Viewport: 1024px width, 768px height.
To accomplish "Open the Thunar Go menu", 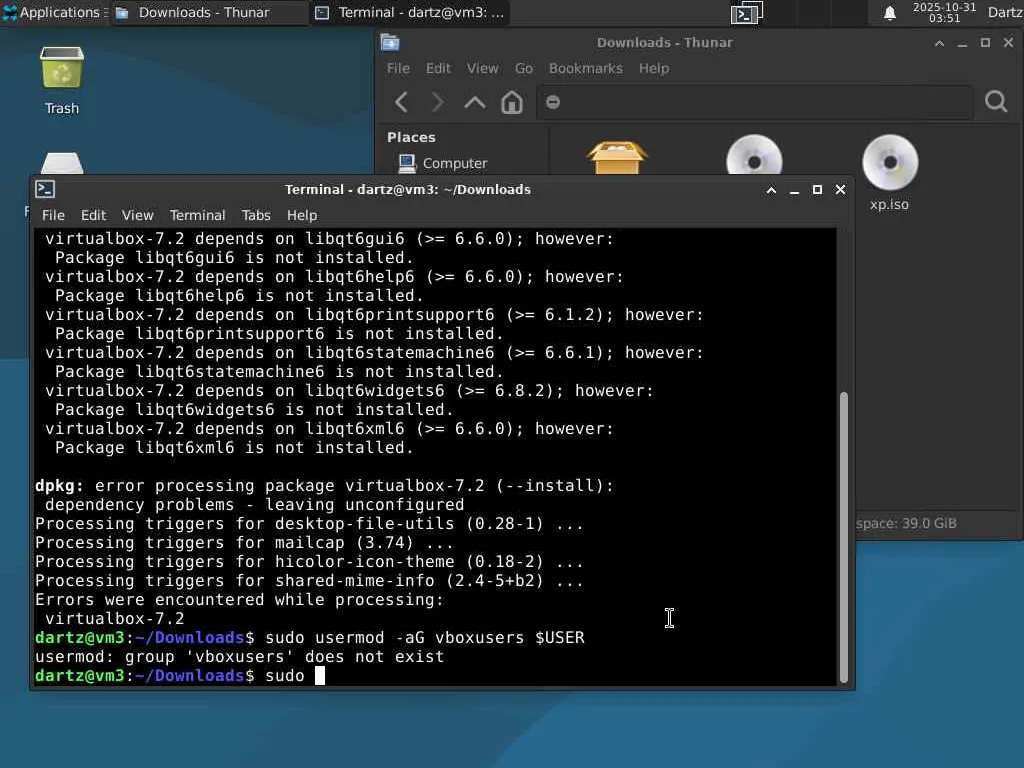I will tap(524, 68).
